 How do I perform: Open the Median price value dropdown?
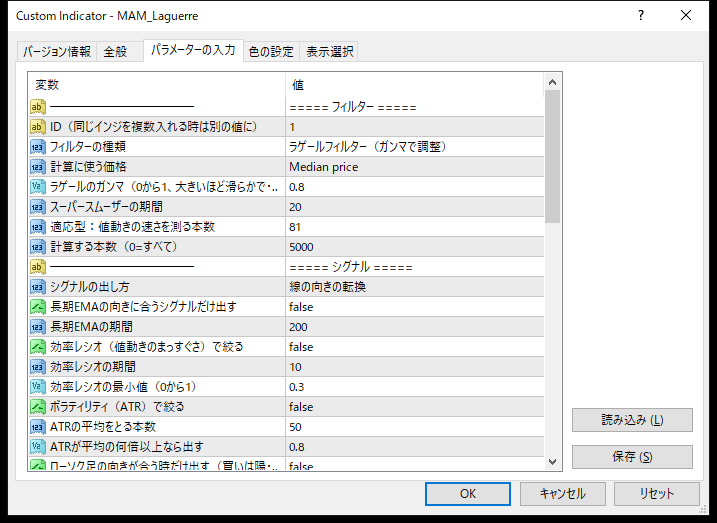click(x=415, y=167)
